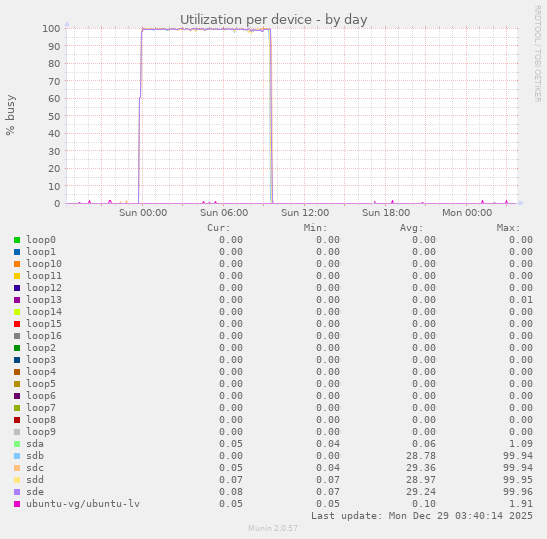547x539 pixels.
Task: Click the sde current value 0.08
Action: click(231, 492)
